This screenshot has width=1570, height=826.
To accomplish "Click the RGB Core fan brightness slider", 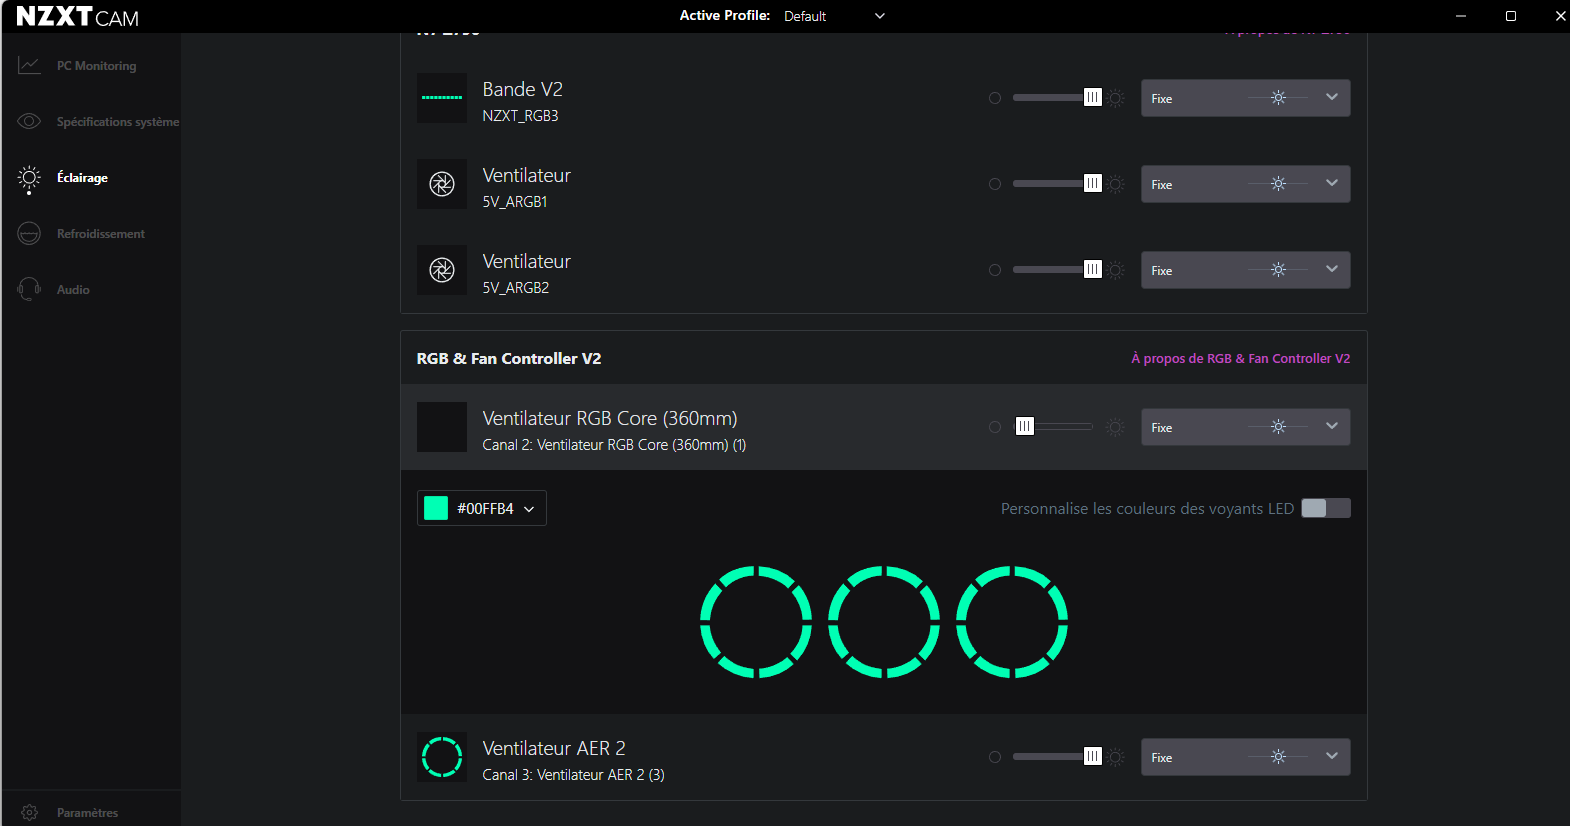I will coord(1054,427).
